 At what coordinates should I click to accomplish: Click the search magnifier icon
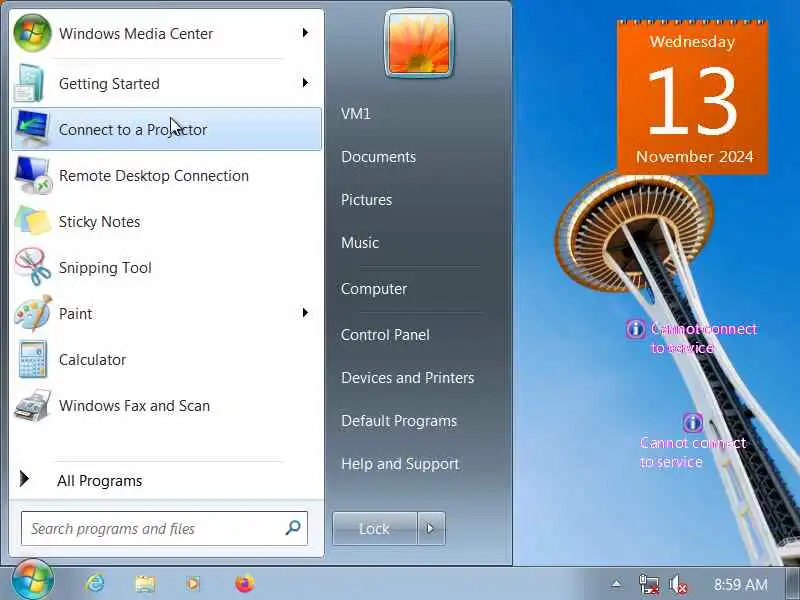pos(293,528)
